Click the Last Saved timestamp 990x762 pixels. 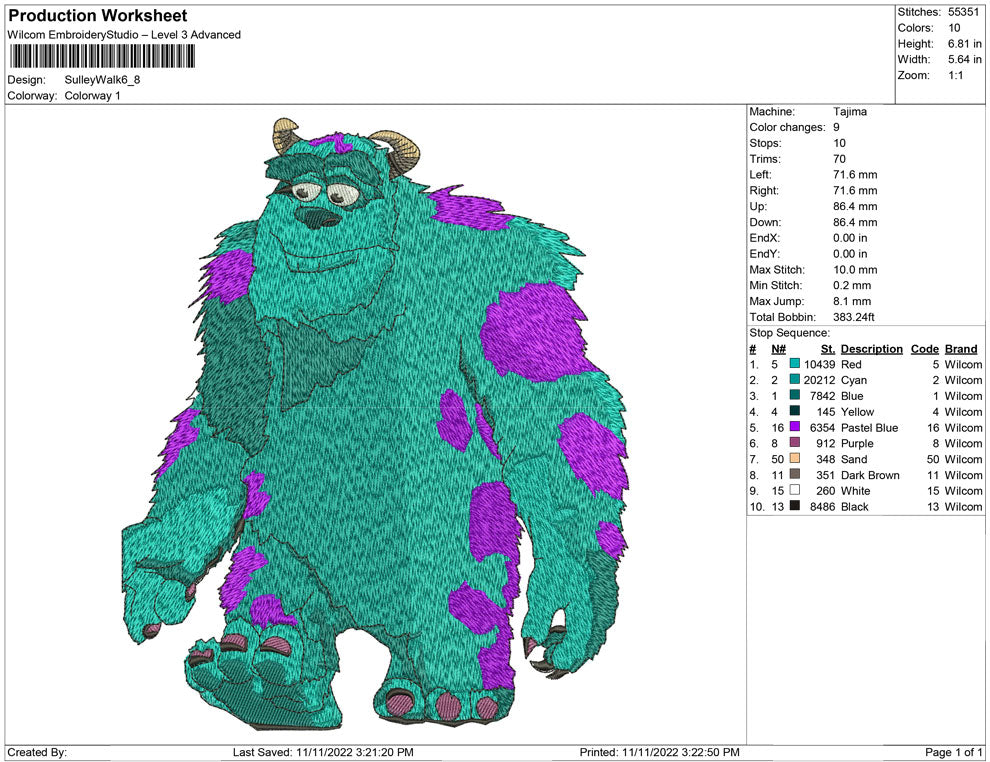(x=323, y=752)
